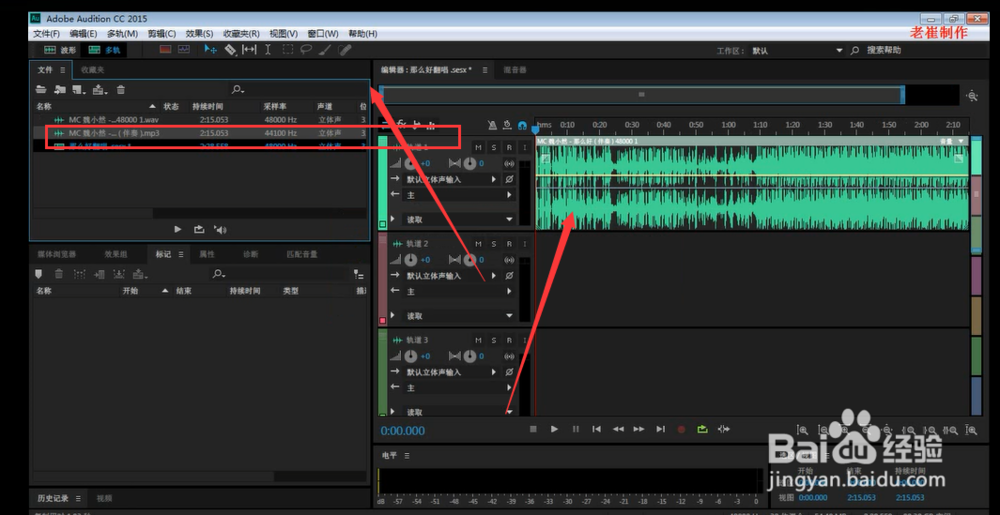Adjust track 1 volume knob
This screenshot has width=1000, height=515.
(411, 164)
